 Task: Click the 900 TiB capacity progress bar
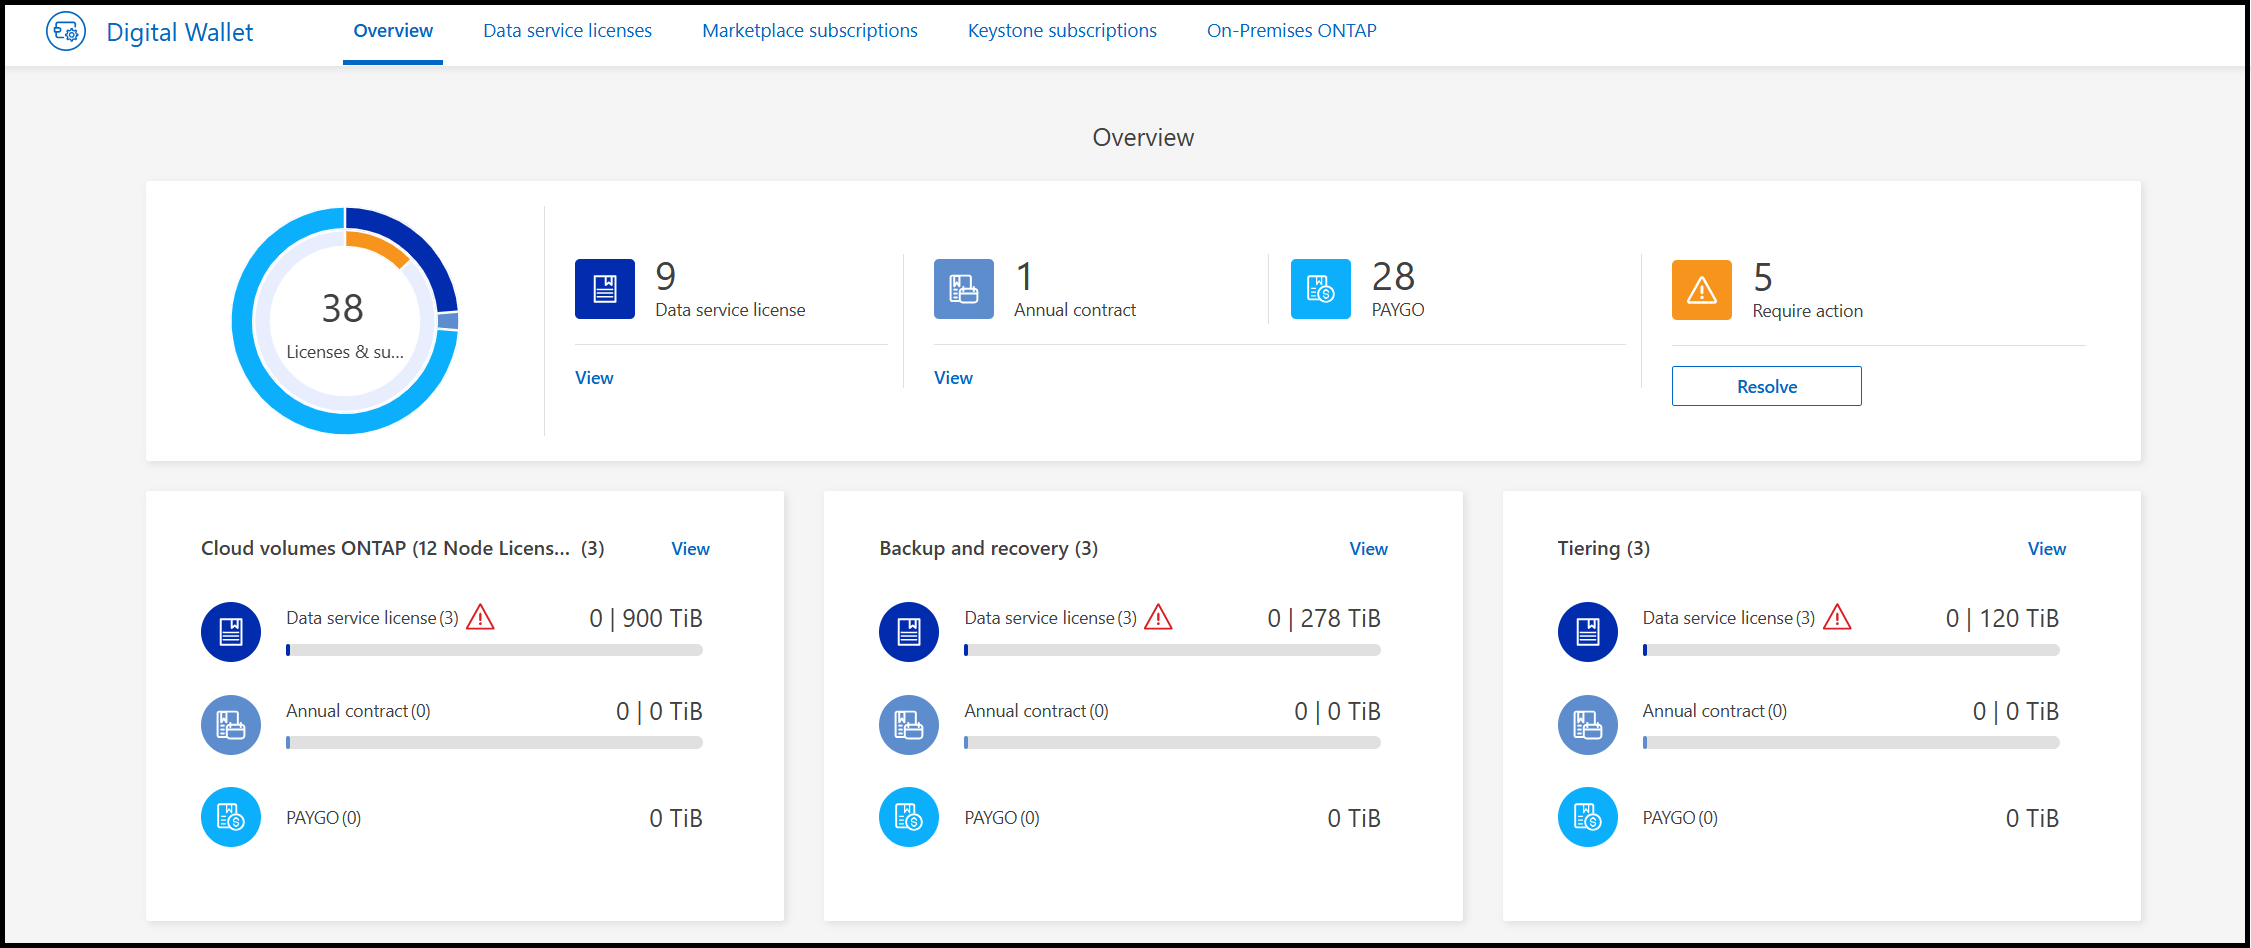click(494, 650)
